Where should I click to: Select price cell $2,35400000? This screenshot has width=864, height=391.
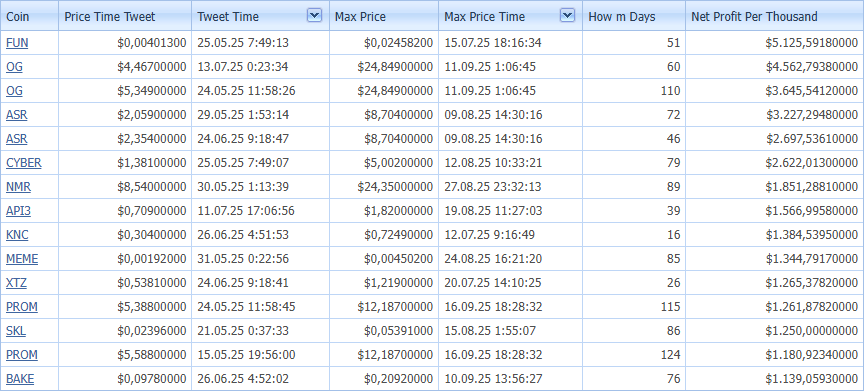click(125, 139)
